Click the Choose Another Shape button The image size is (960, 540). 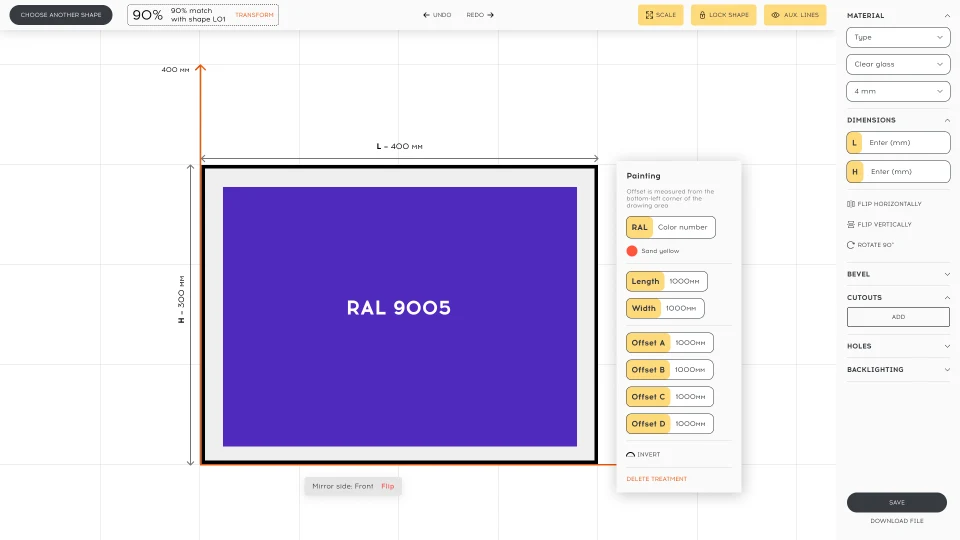[61, 15]
